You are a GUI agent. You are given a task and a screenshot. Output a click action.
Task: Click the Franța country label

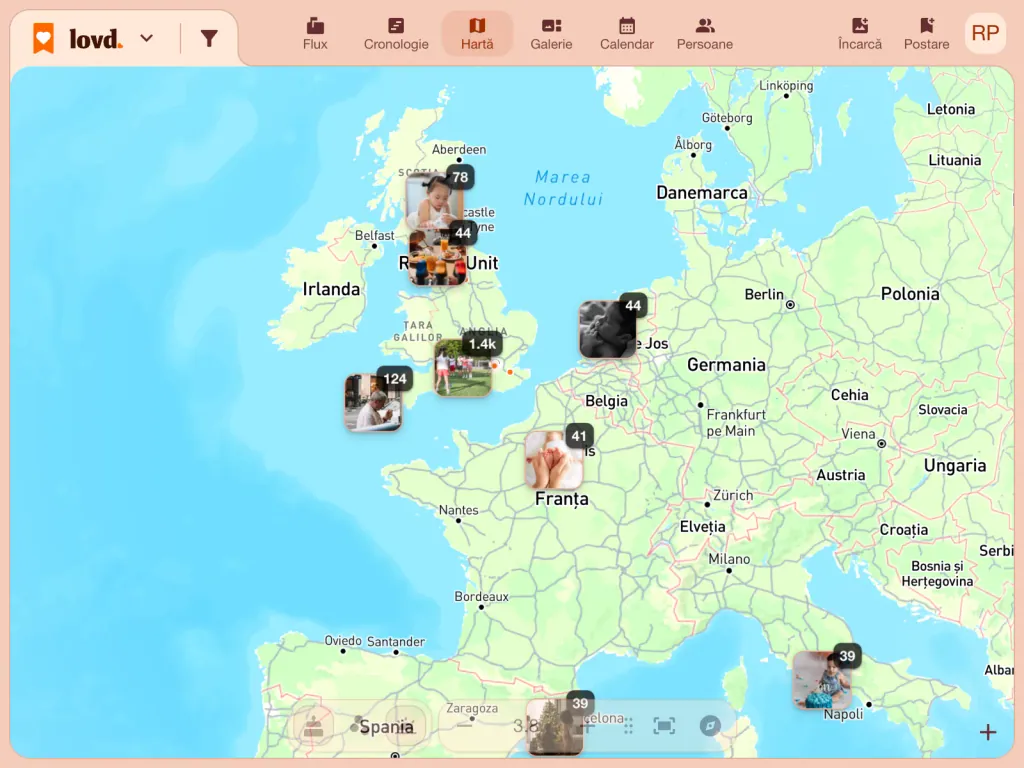562,500
